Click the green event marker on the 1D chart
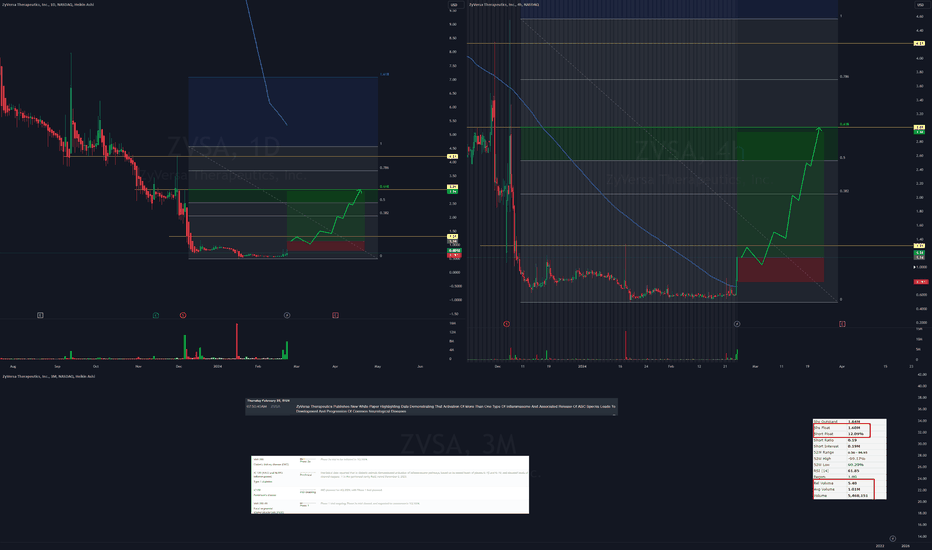Image resolution: width=932 pixels, height=550 pixels. click(x=156, y=315)
